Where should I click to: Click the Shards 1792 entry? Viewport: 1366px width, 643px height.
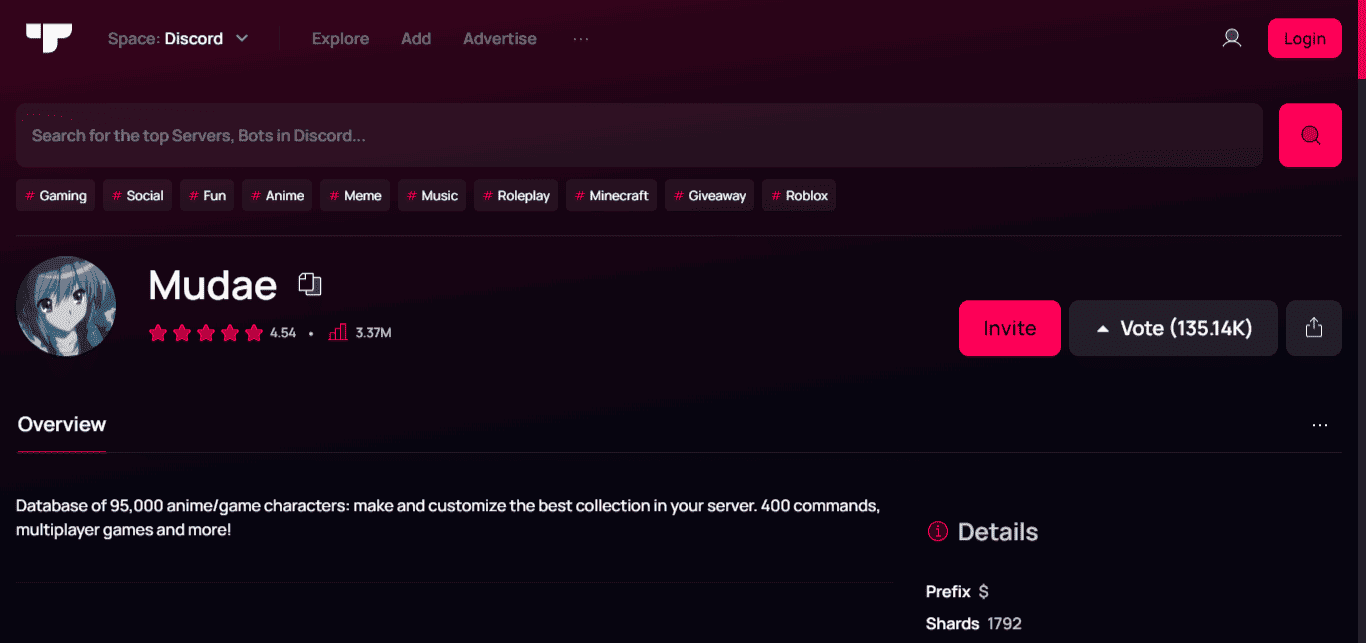(974, 624)
